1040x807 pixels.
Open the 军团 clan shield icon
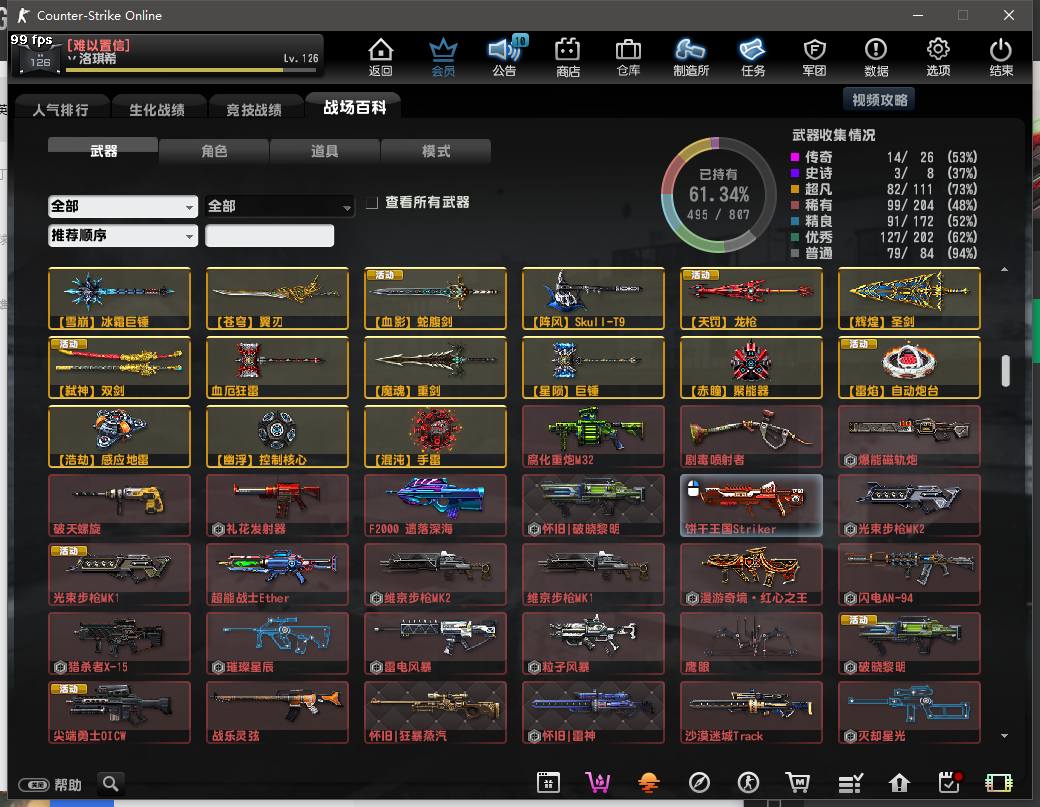point(814,57)
